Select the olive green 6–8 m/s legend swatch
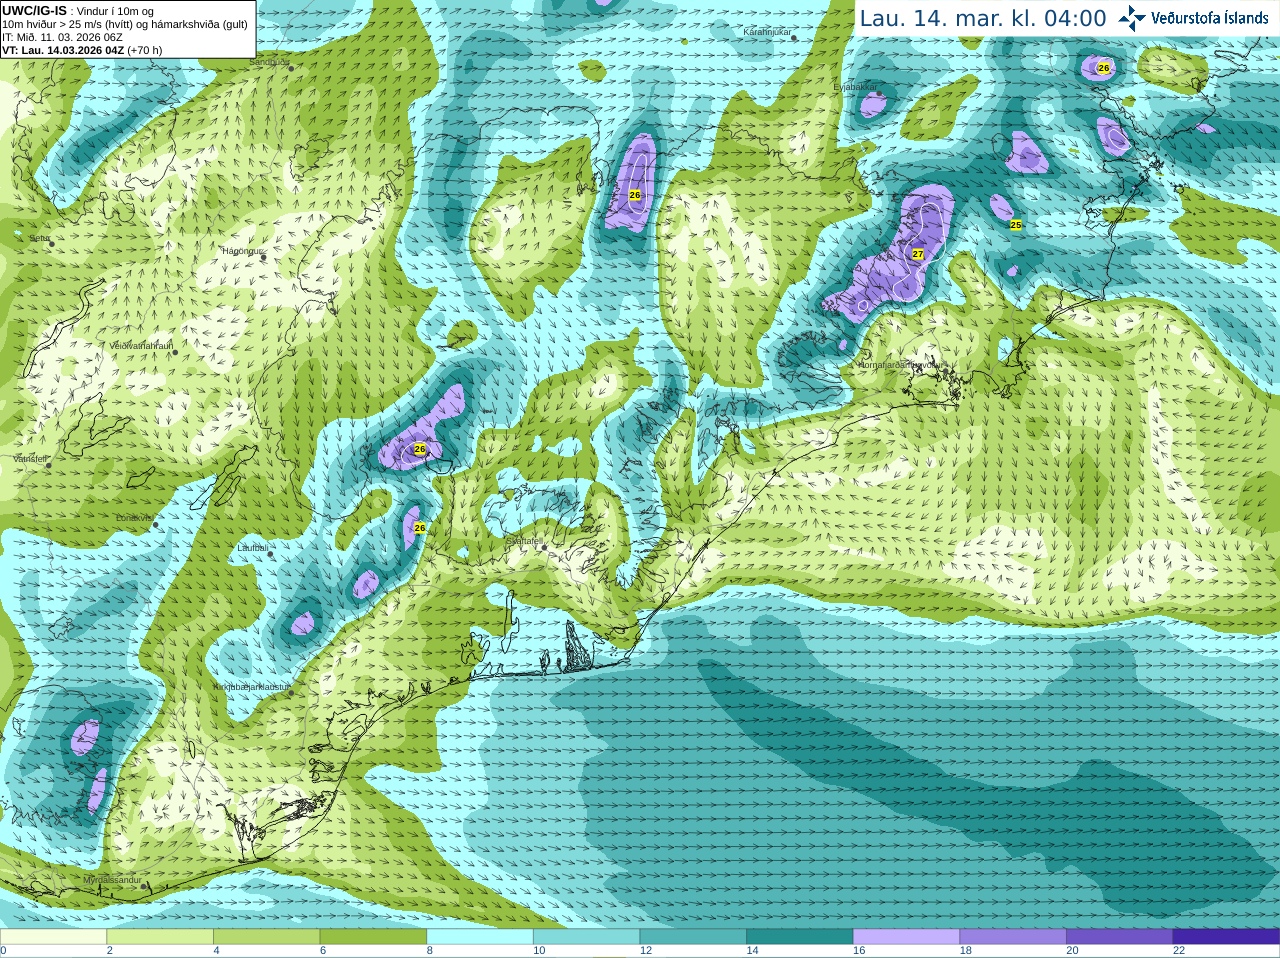The width and height of the screenshot is (1280, 958). click(373, 937)
